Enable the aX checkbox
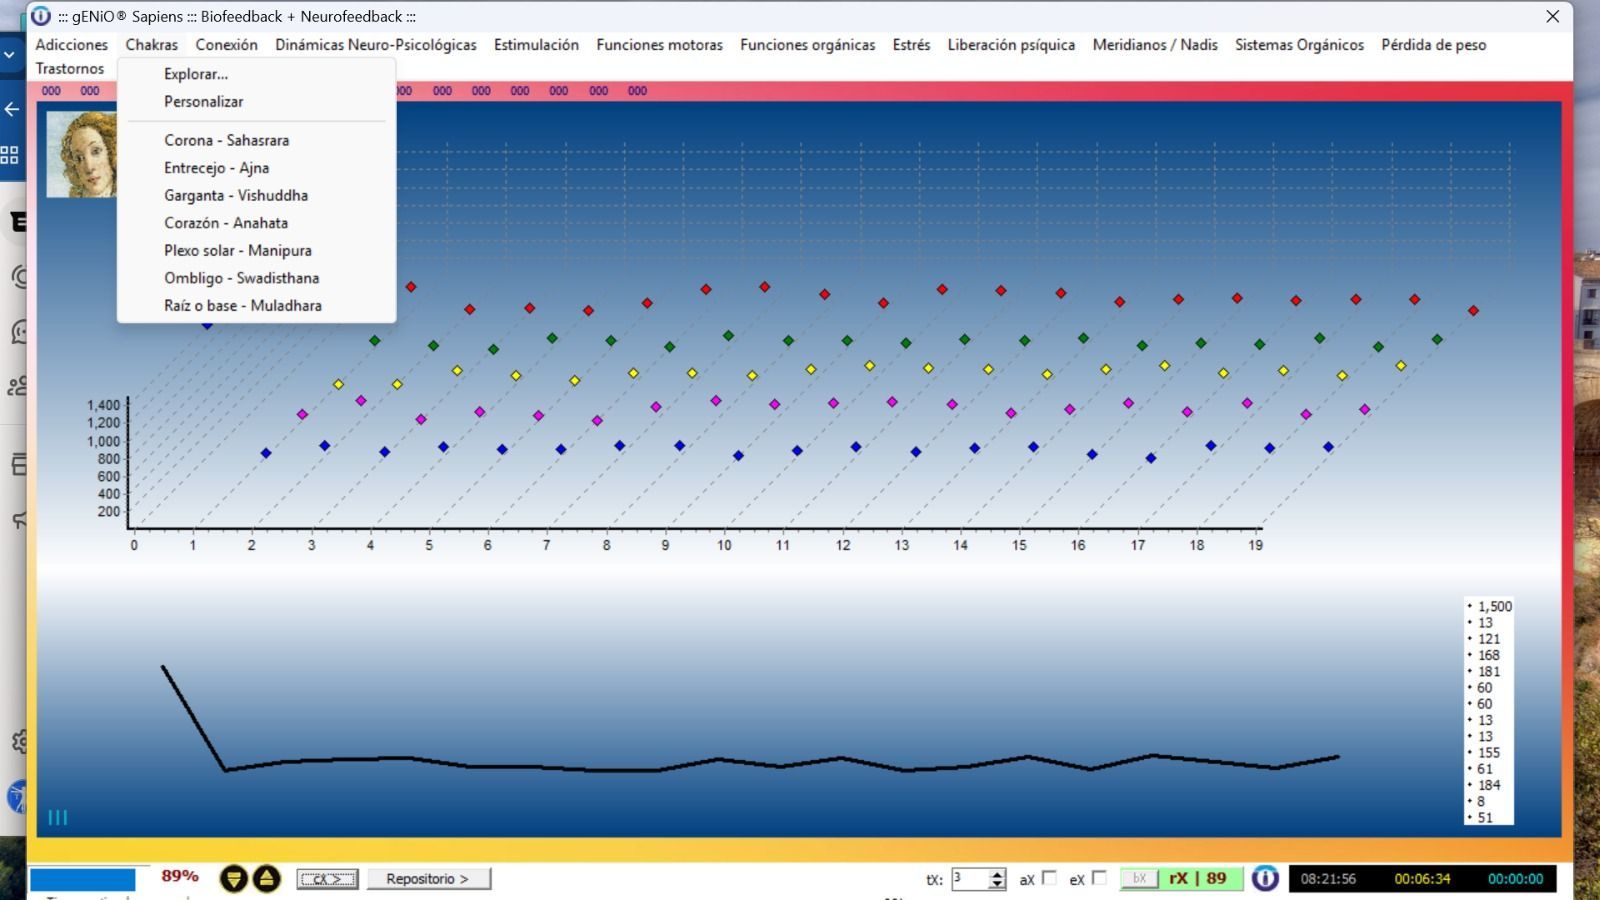Image resolution: width=1600 pixels, height=900 pixels. 1049,878
